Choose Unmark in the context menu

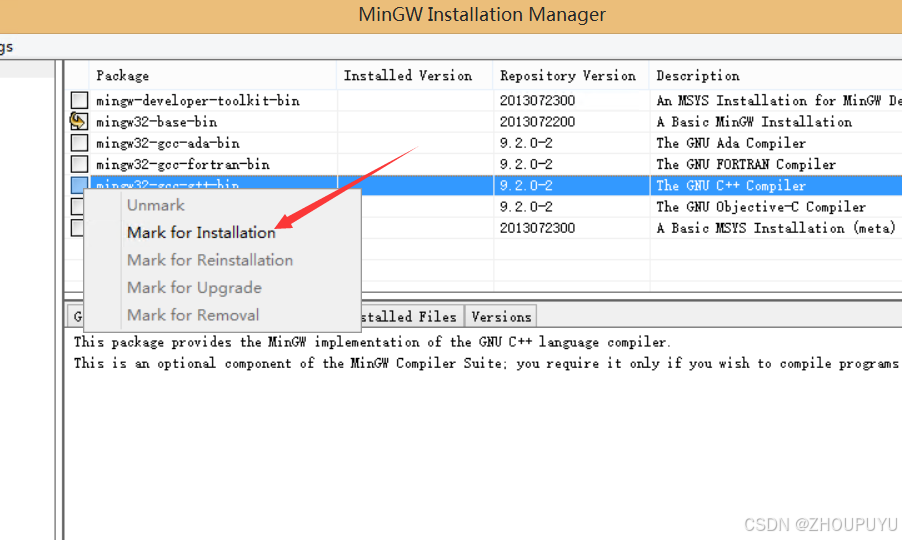(156, 205)
